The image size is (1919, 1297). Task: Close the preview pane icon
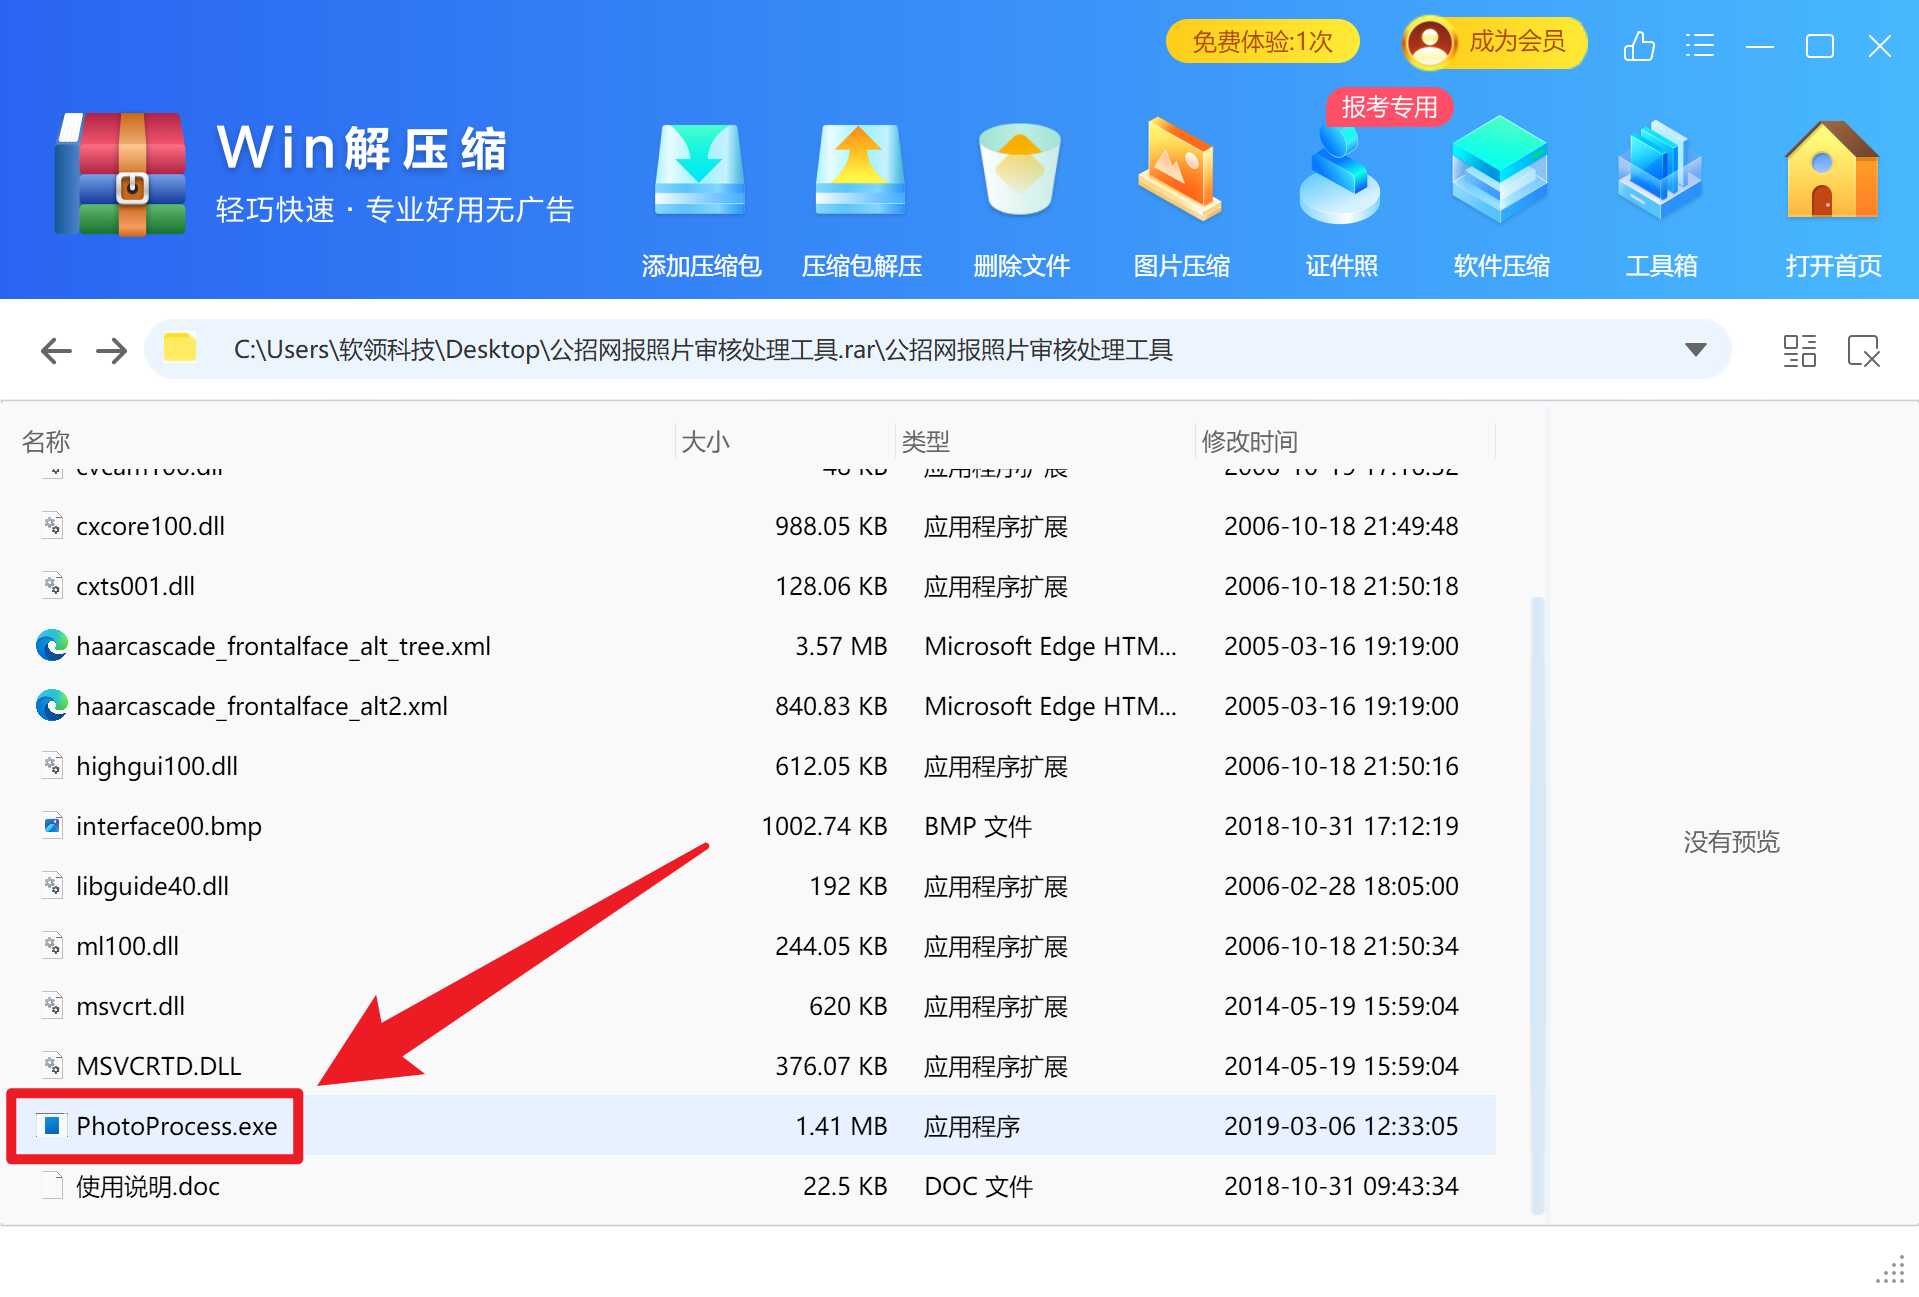point(1864,351)
